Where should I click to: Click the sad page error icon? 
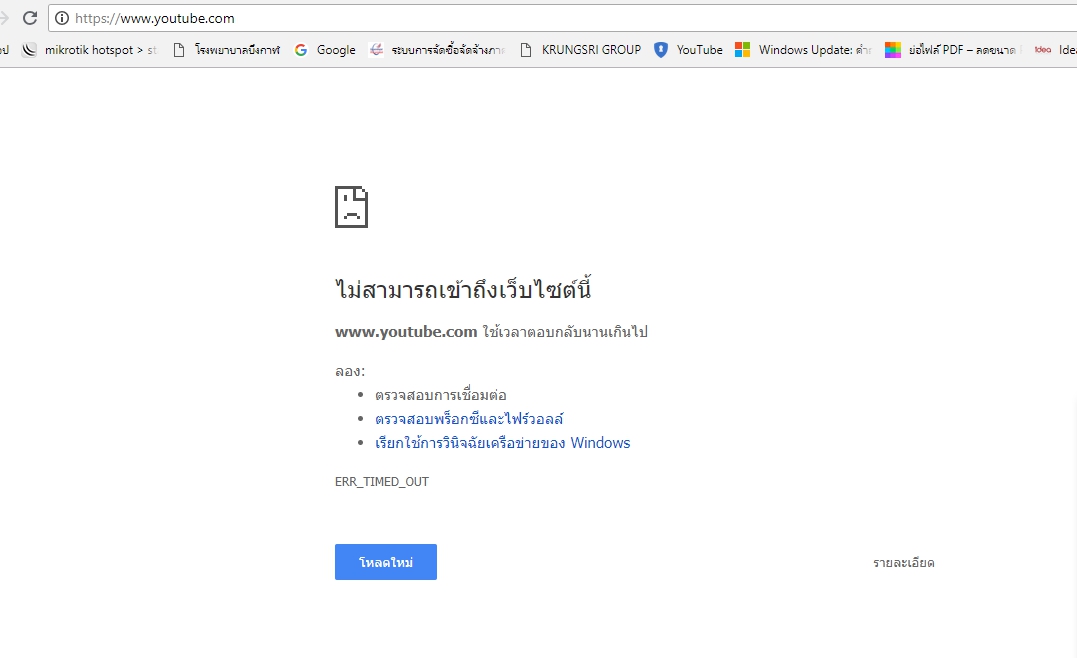point(351,206)
